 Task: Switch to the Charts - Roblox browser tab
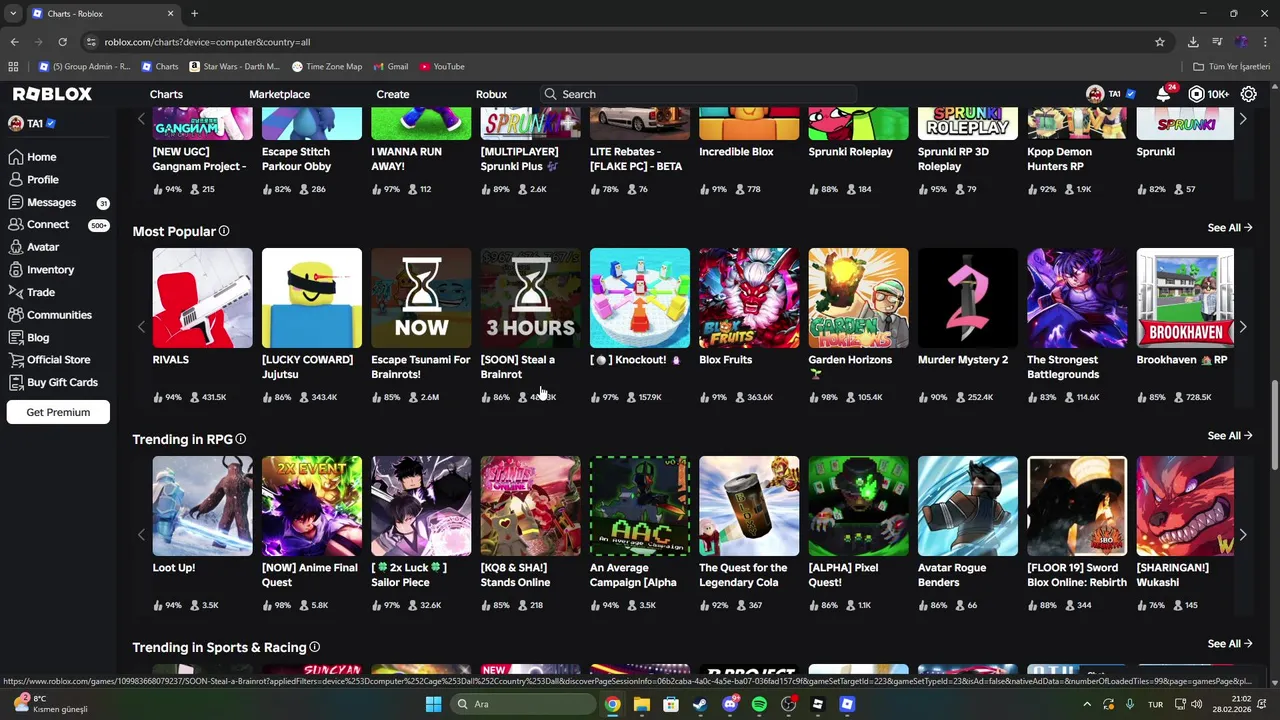coord(102,14)
